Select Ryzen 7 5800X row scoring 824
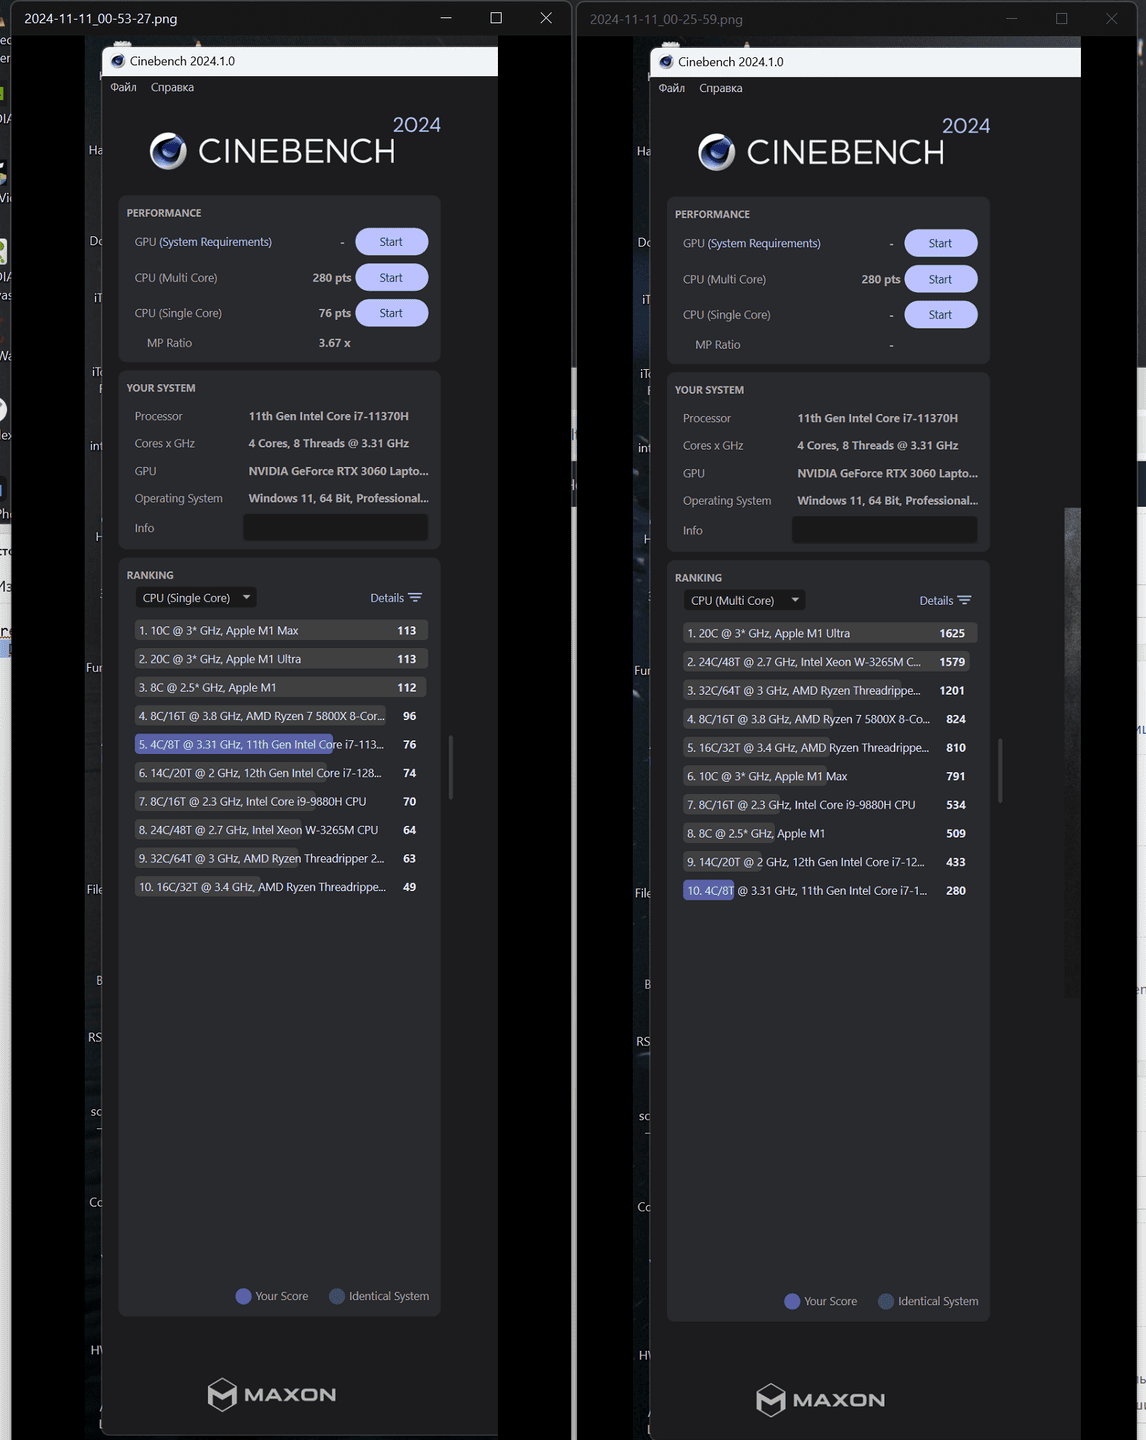1146x1440 pixels. click(x=830, y=719)
